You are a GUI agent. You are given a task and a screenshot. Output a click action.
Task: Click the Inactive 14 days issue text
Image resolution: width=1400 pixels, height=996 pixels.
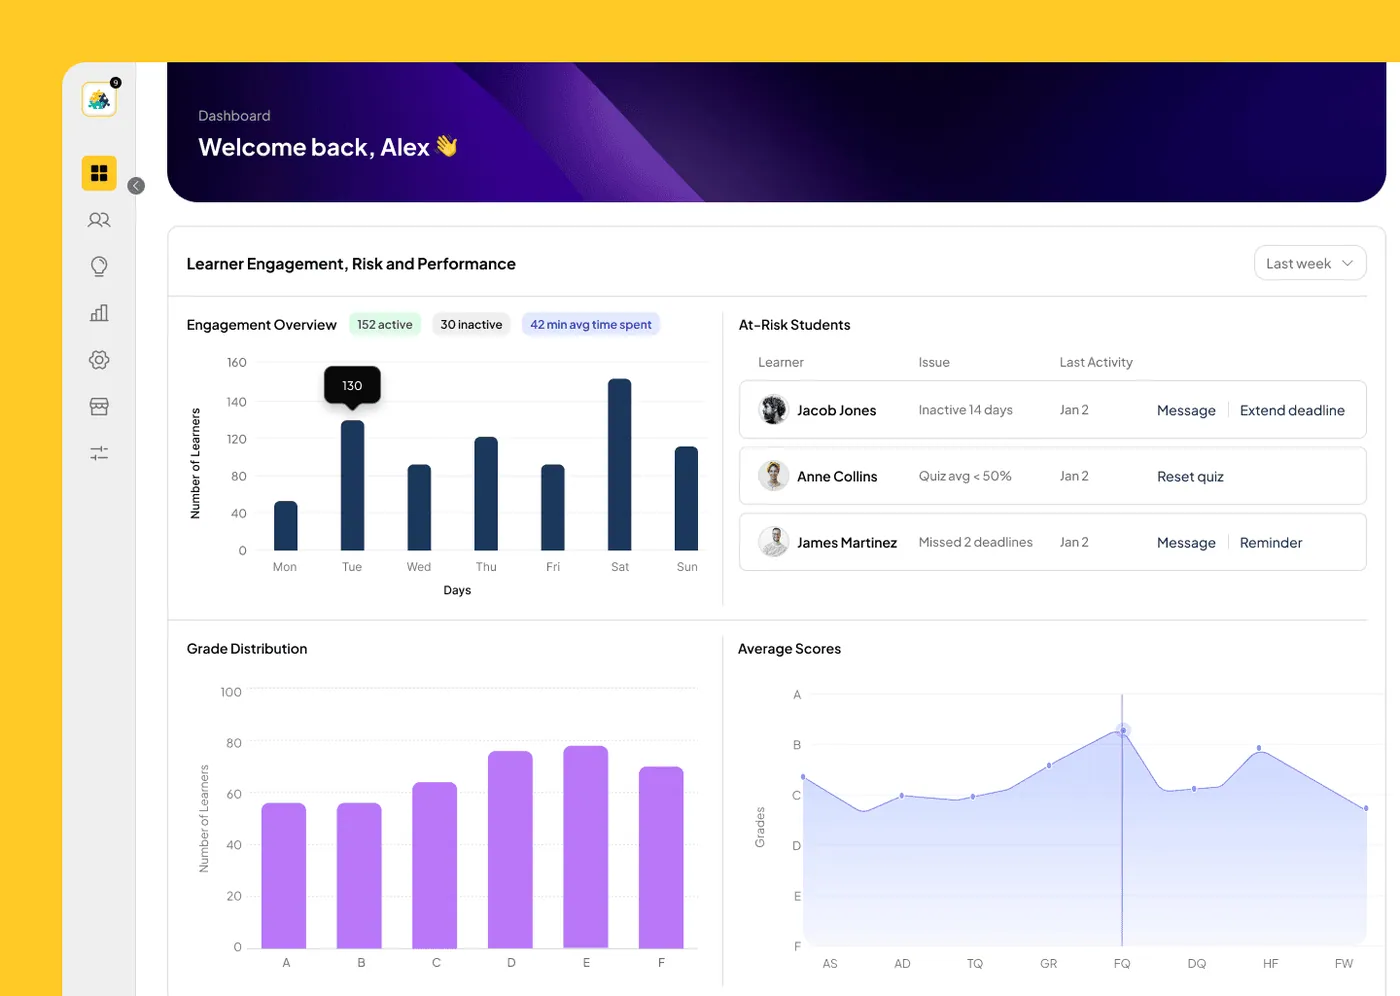click(x=966, y=410)
